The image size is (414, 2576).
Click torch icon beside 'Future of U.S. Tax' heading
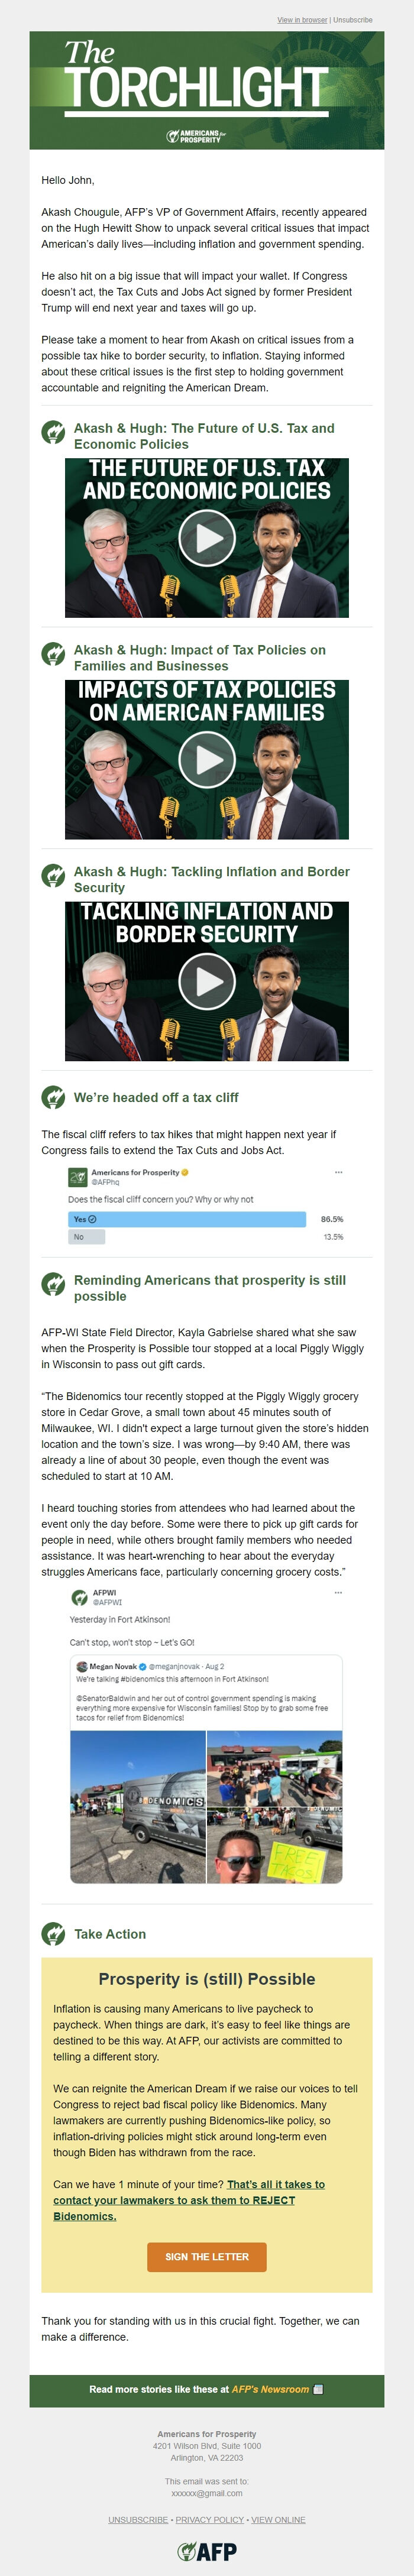pyautogui.click(x=53, y=432)
